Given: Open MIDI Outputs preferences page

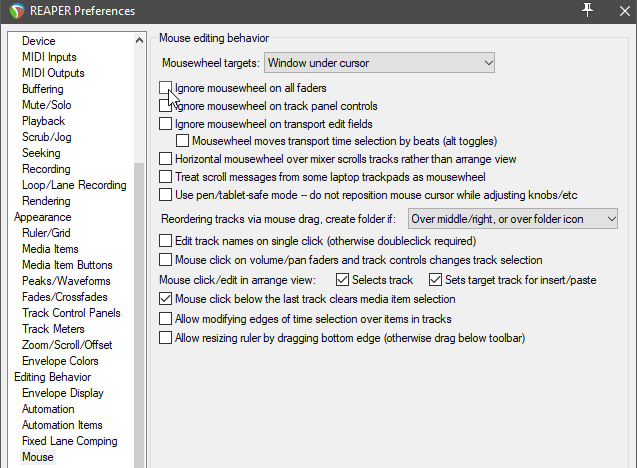Looking at the screenshot, I should click(x=53, y=73).
